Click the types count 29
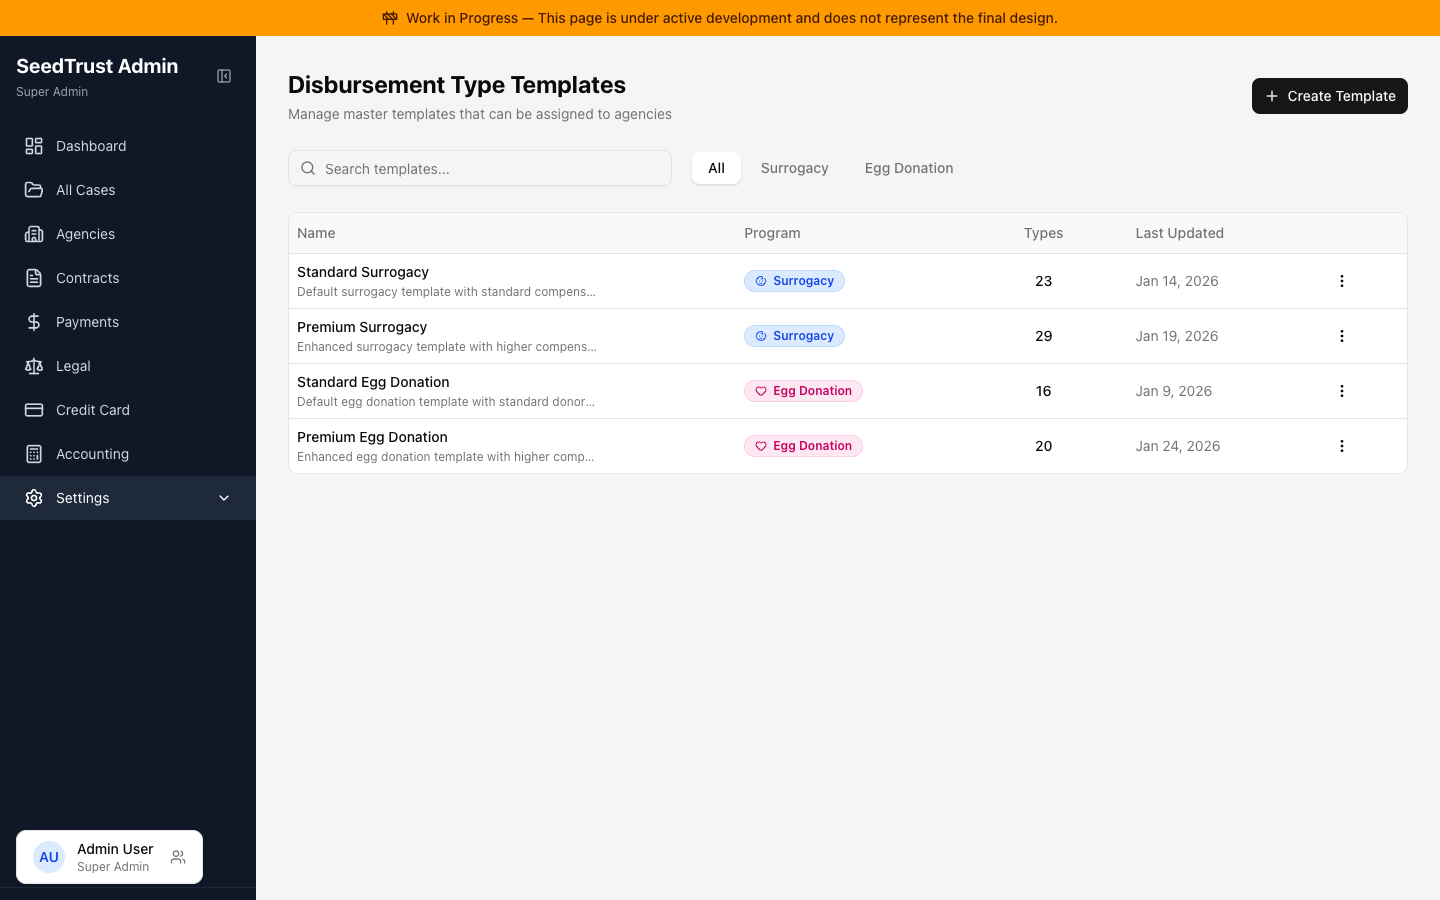 tap(1043, 336)
